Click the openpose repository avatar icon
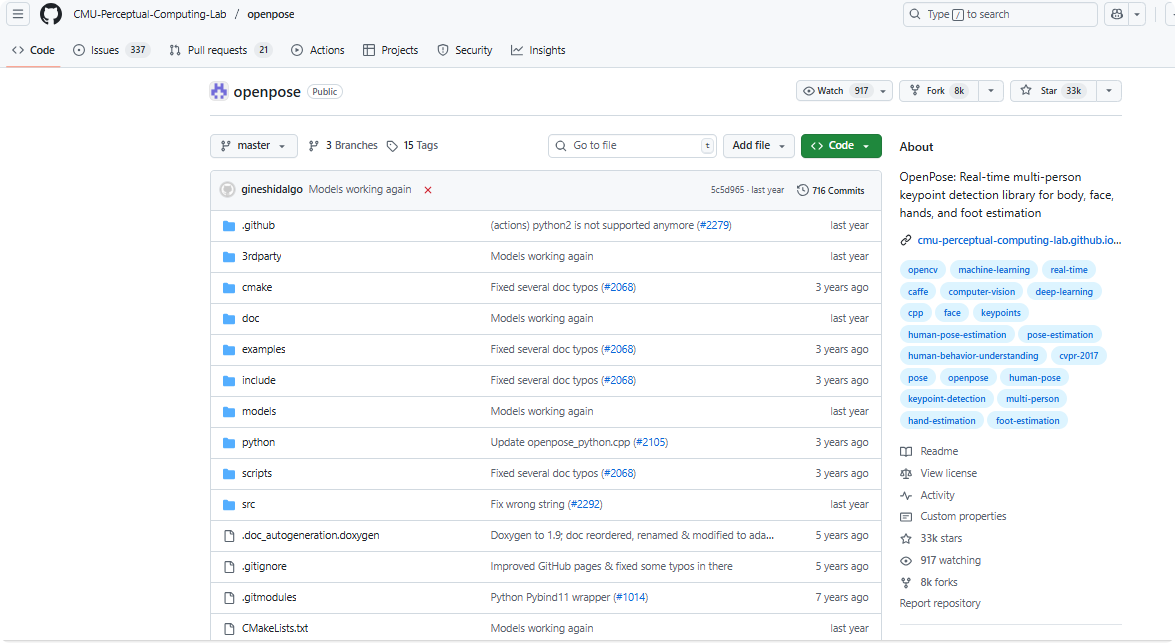Image resolution: width=1175 pixels, height=643 pixels. coord(219,91)
